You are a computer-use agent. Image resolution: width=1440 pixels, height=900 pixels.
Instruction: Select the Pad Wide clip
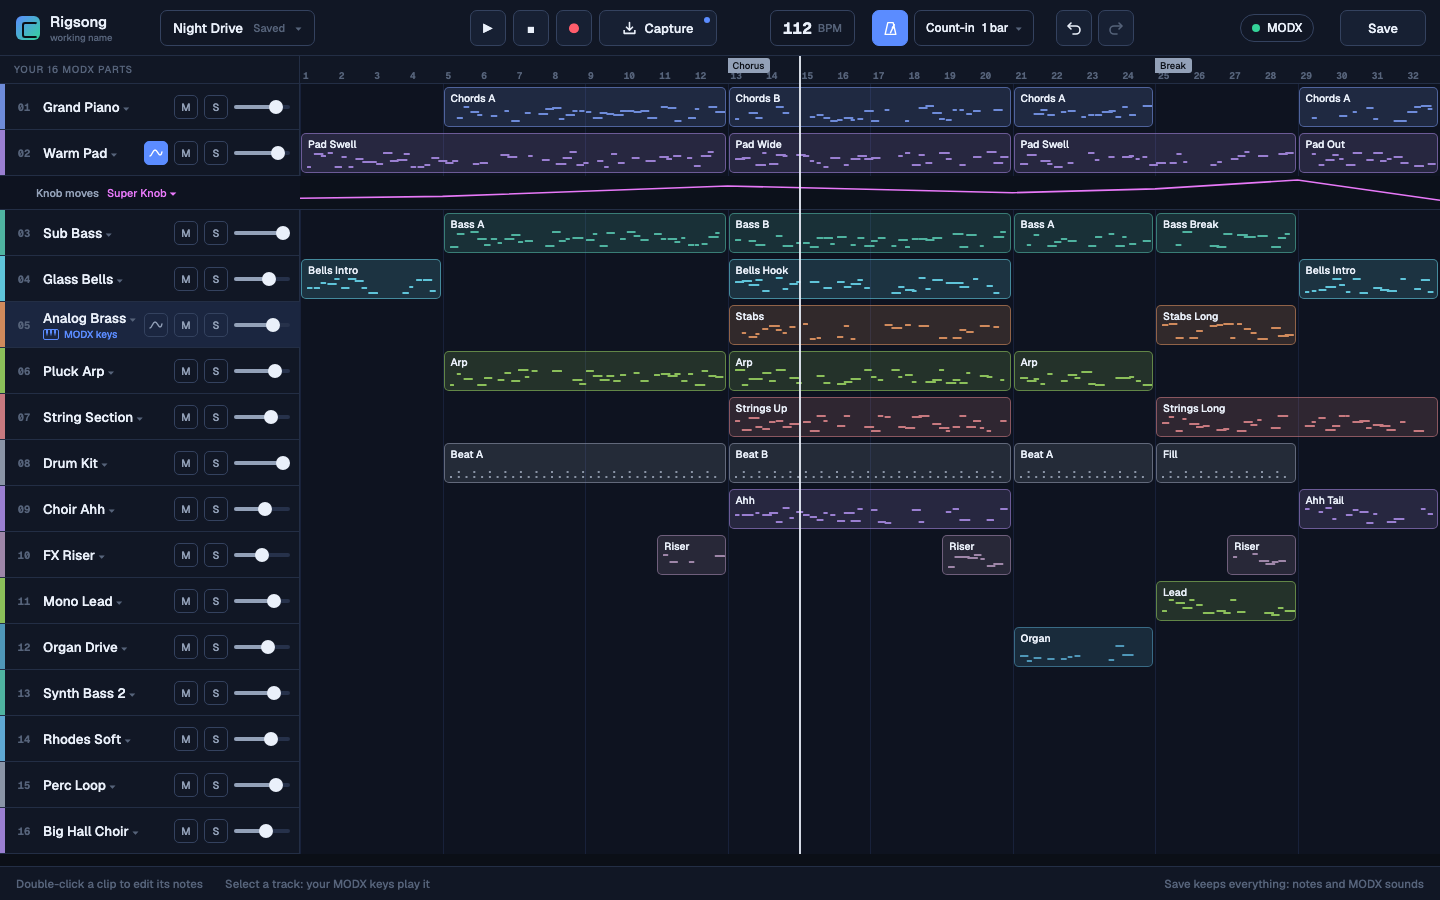[870, 153]
